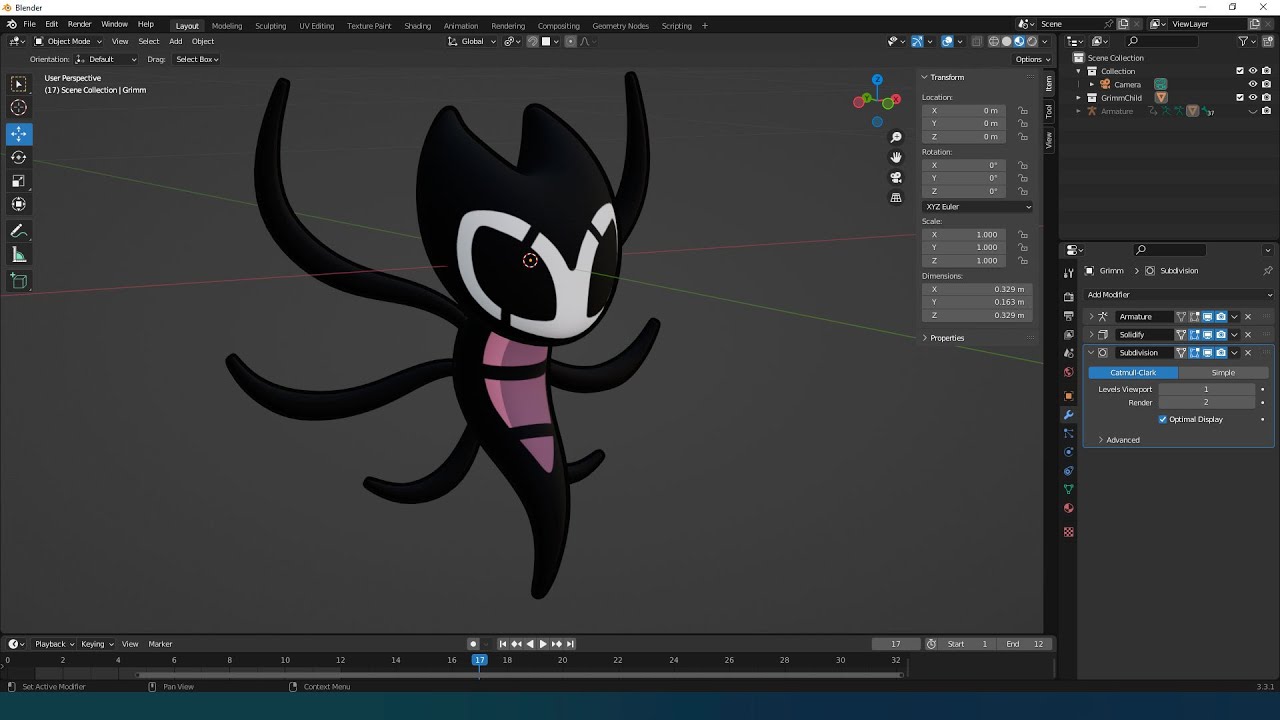
Task: Toggle Optimal Display checkbox
Action: click(x=1163, y=419)
